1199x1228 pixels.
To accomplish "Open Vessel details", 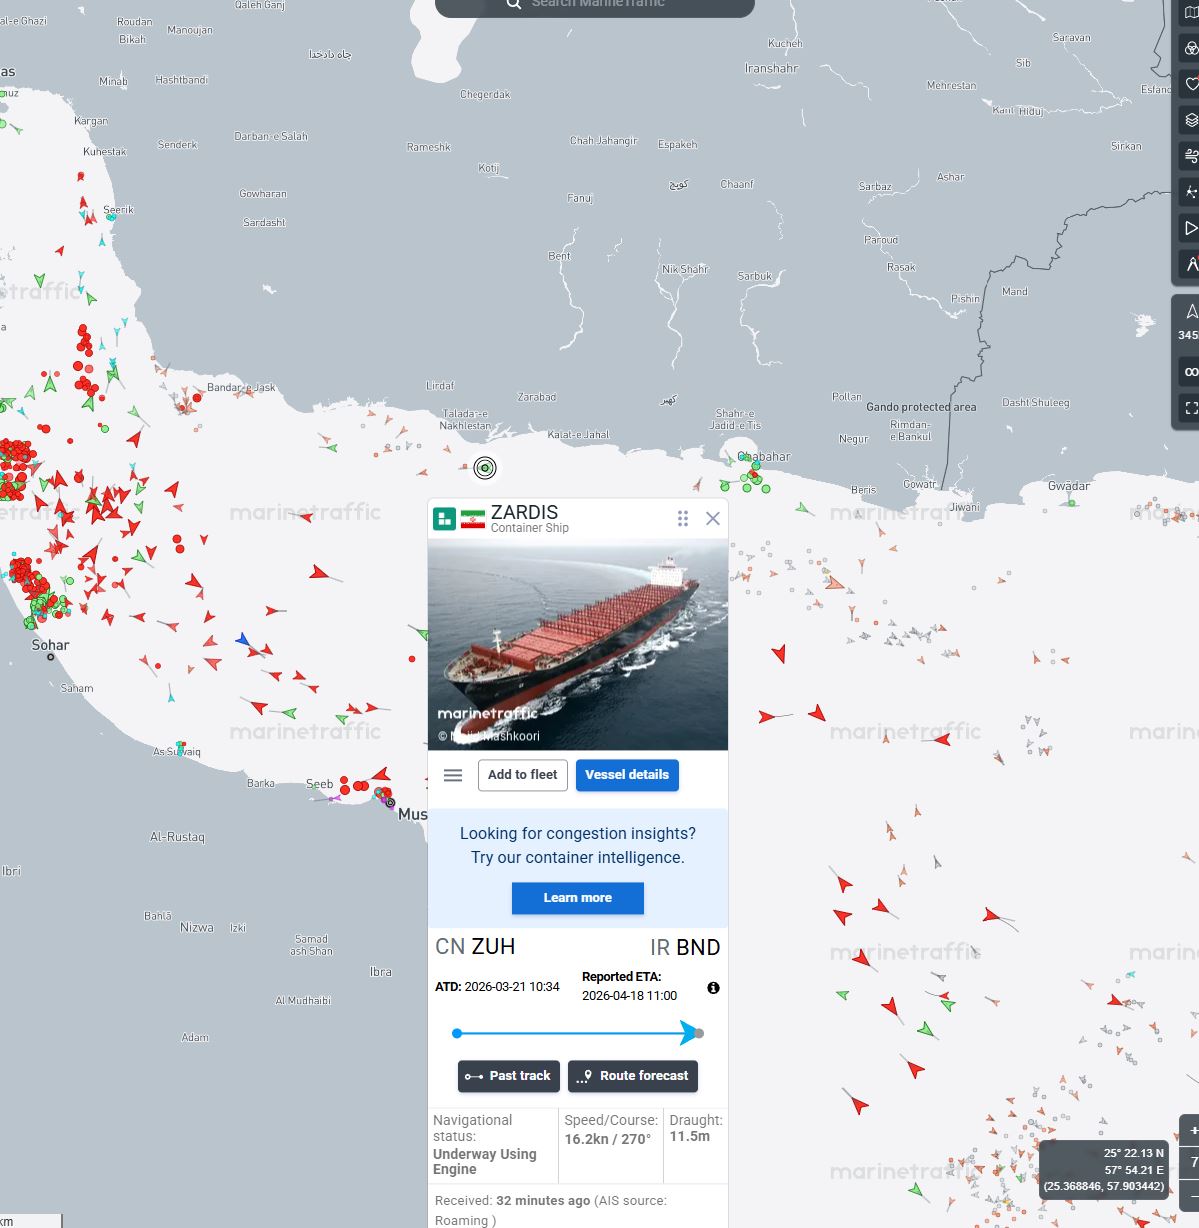I will tap(627, 775).
